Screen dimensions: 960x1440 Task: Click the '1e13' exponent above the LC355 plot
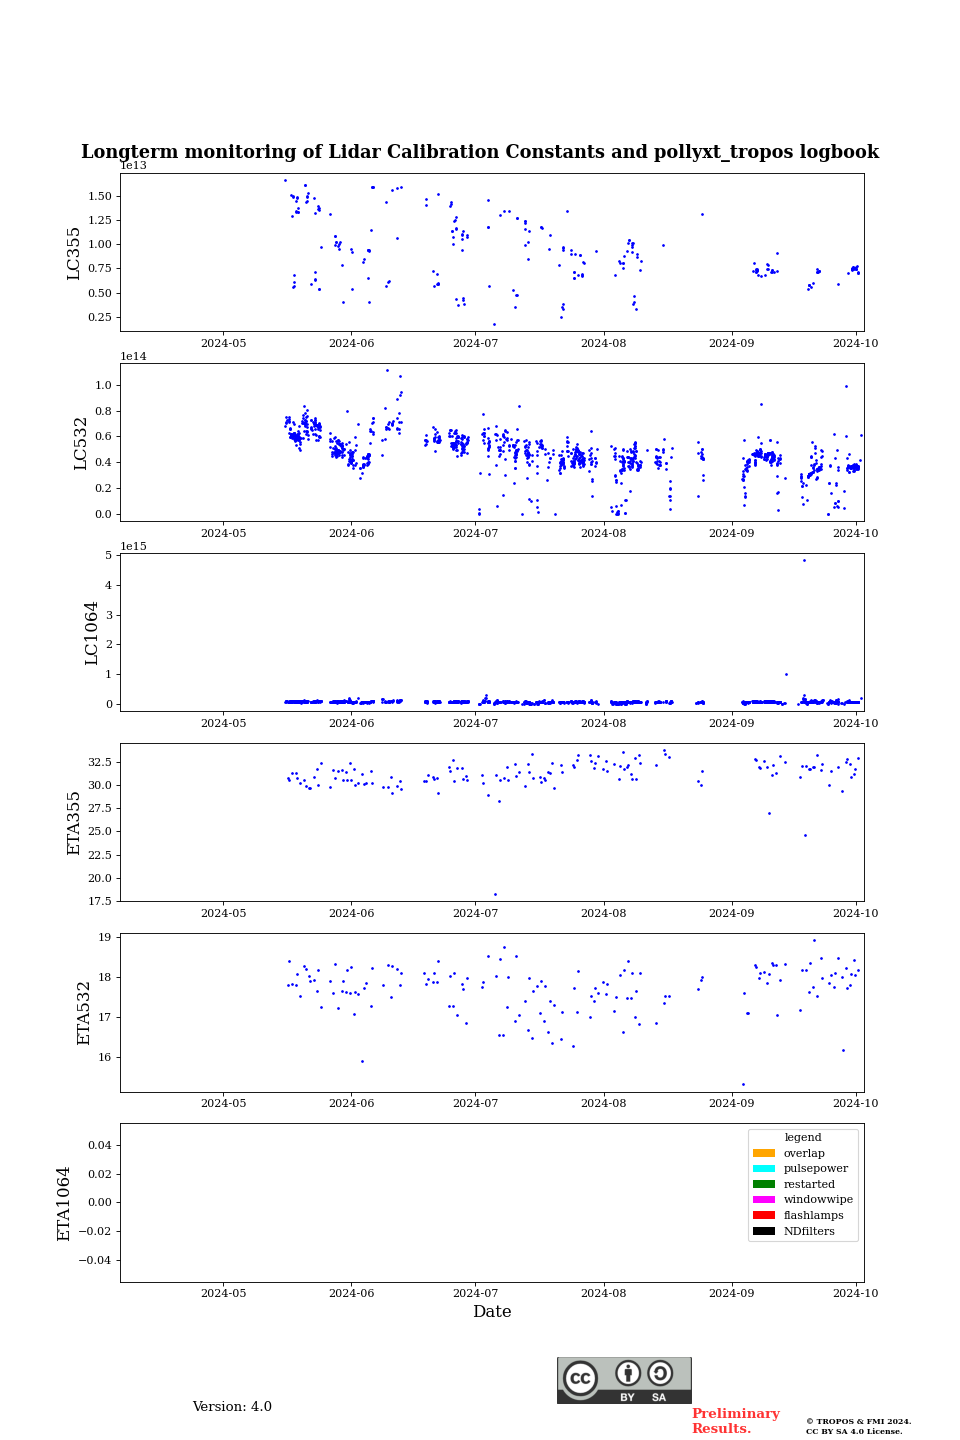[x=133, y=166]
